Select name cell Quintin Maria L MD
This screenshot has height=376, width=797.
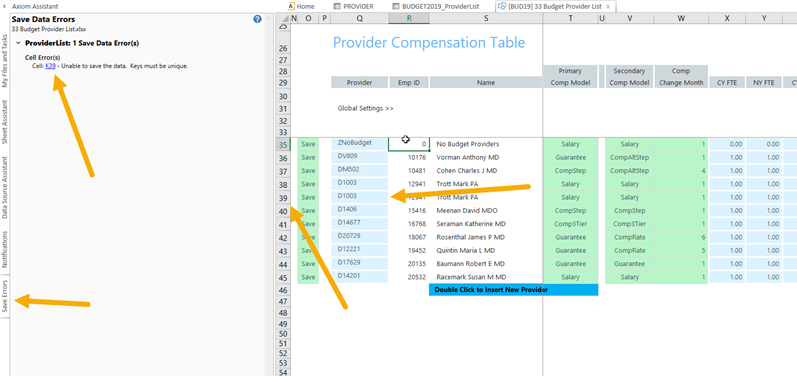486,250
